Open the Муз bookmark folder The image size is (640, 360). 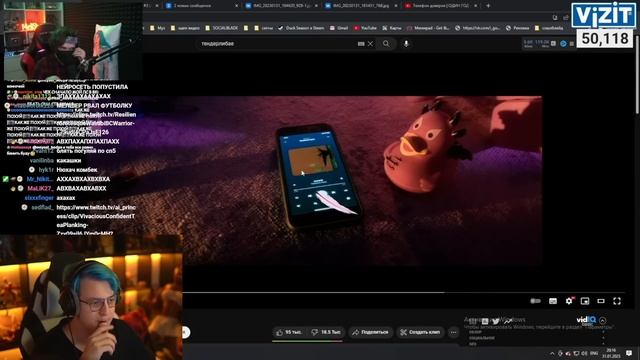pos(158,28)
